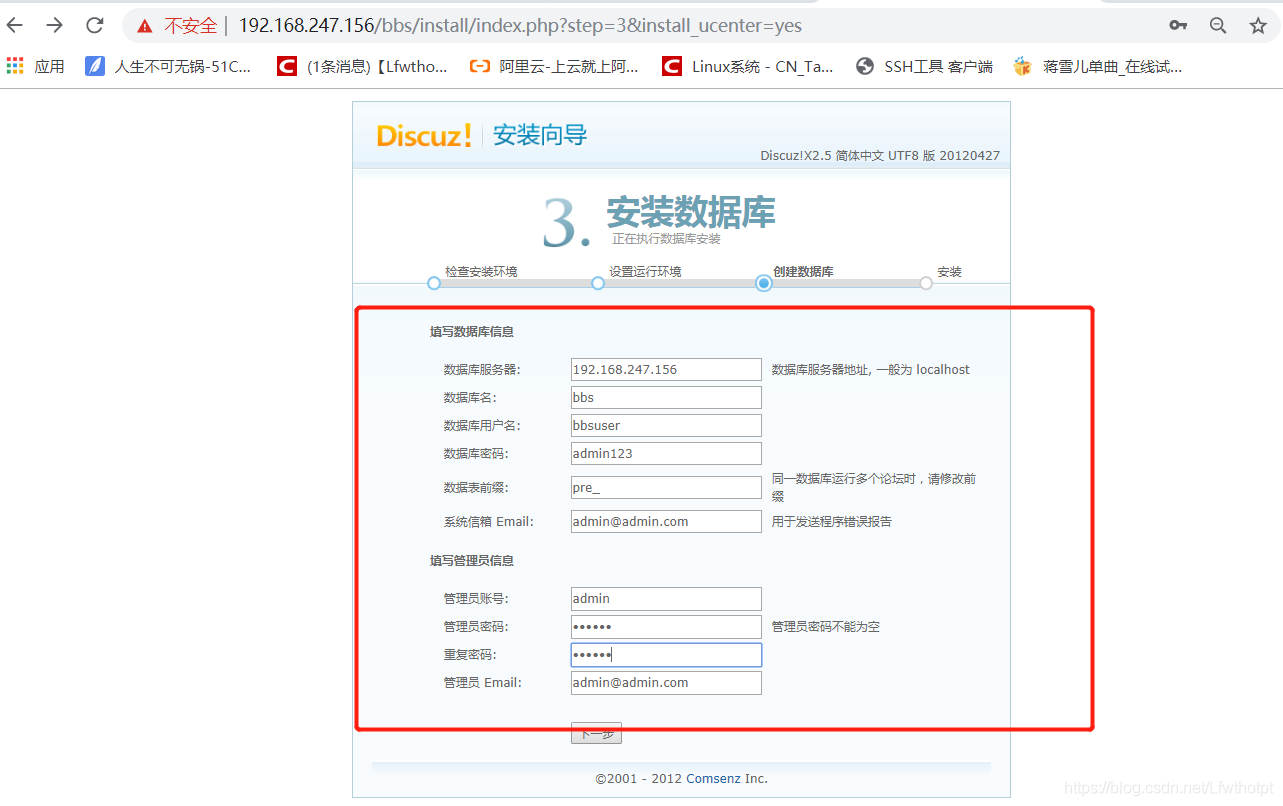Focus the 管理员密码 password field
This screenshot has height=806, width=1283.
pos(666,626)
